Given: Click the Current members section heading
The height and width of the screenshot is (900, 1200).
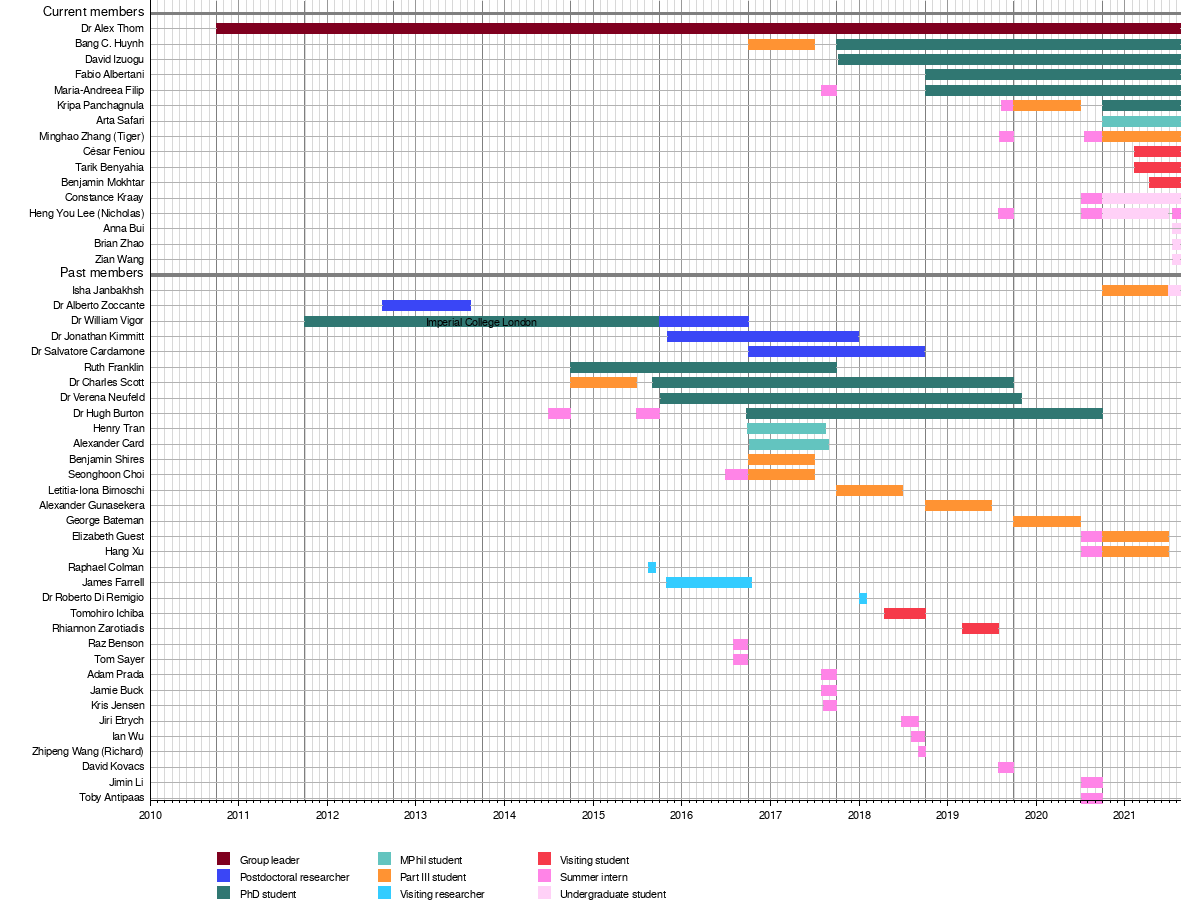Looking at the screenshot, I should (93, 12).
